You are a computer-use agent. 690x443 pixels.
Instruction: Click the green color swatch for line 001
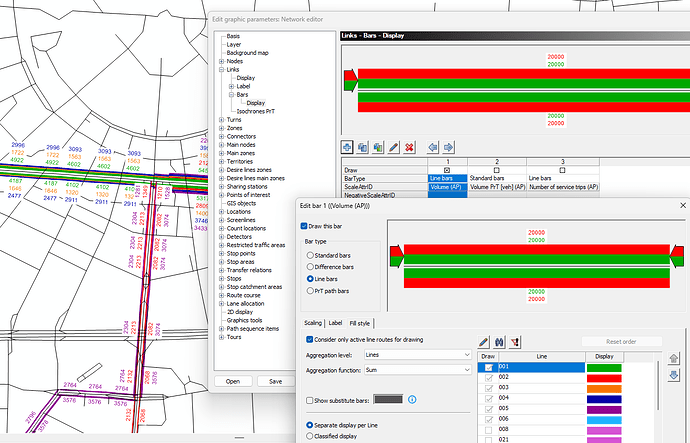[604, 368]
